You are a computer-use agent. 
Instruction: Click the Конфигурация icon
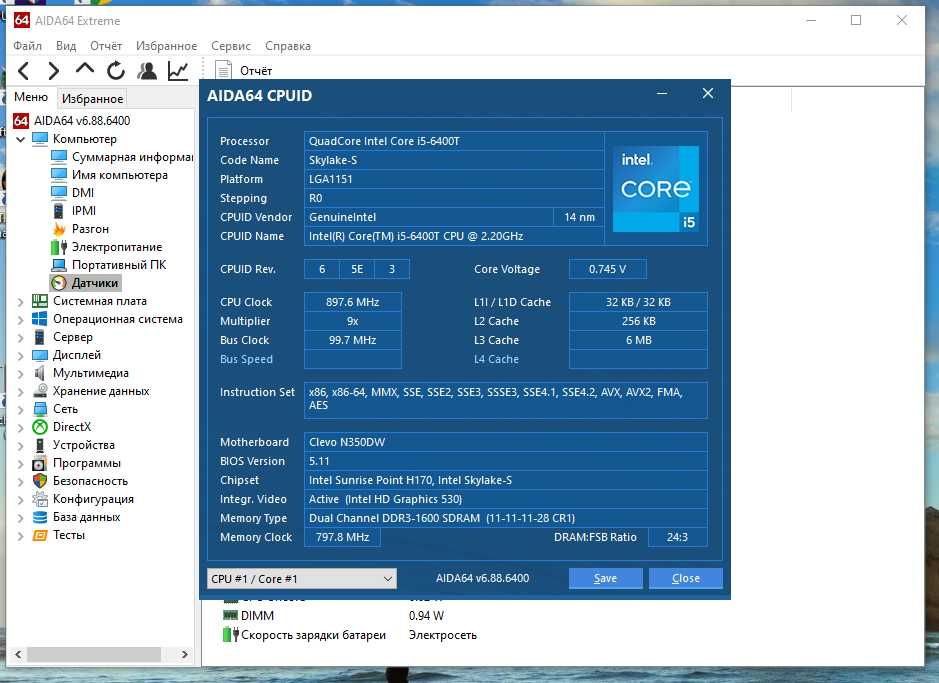(x=40, y=499)
